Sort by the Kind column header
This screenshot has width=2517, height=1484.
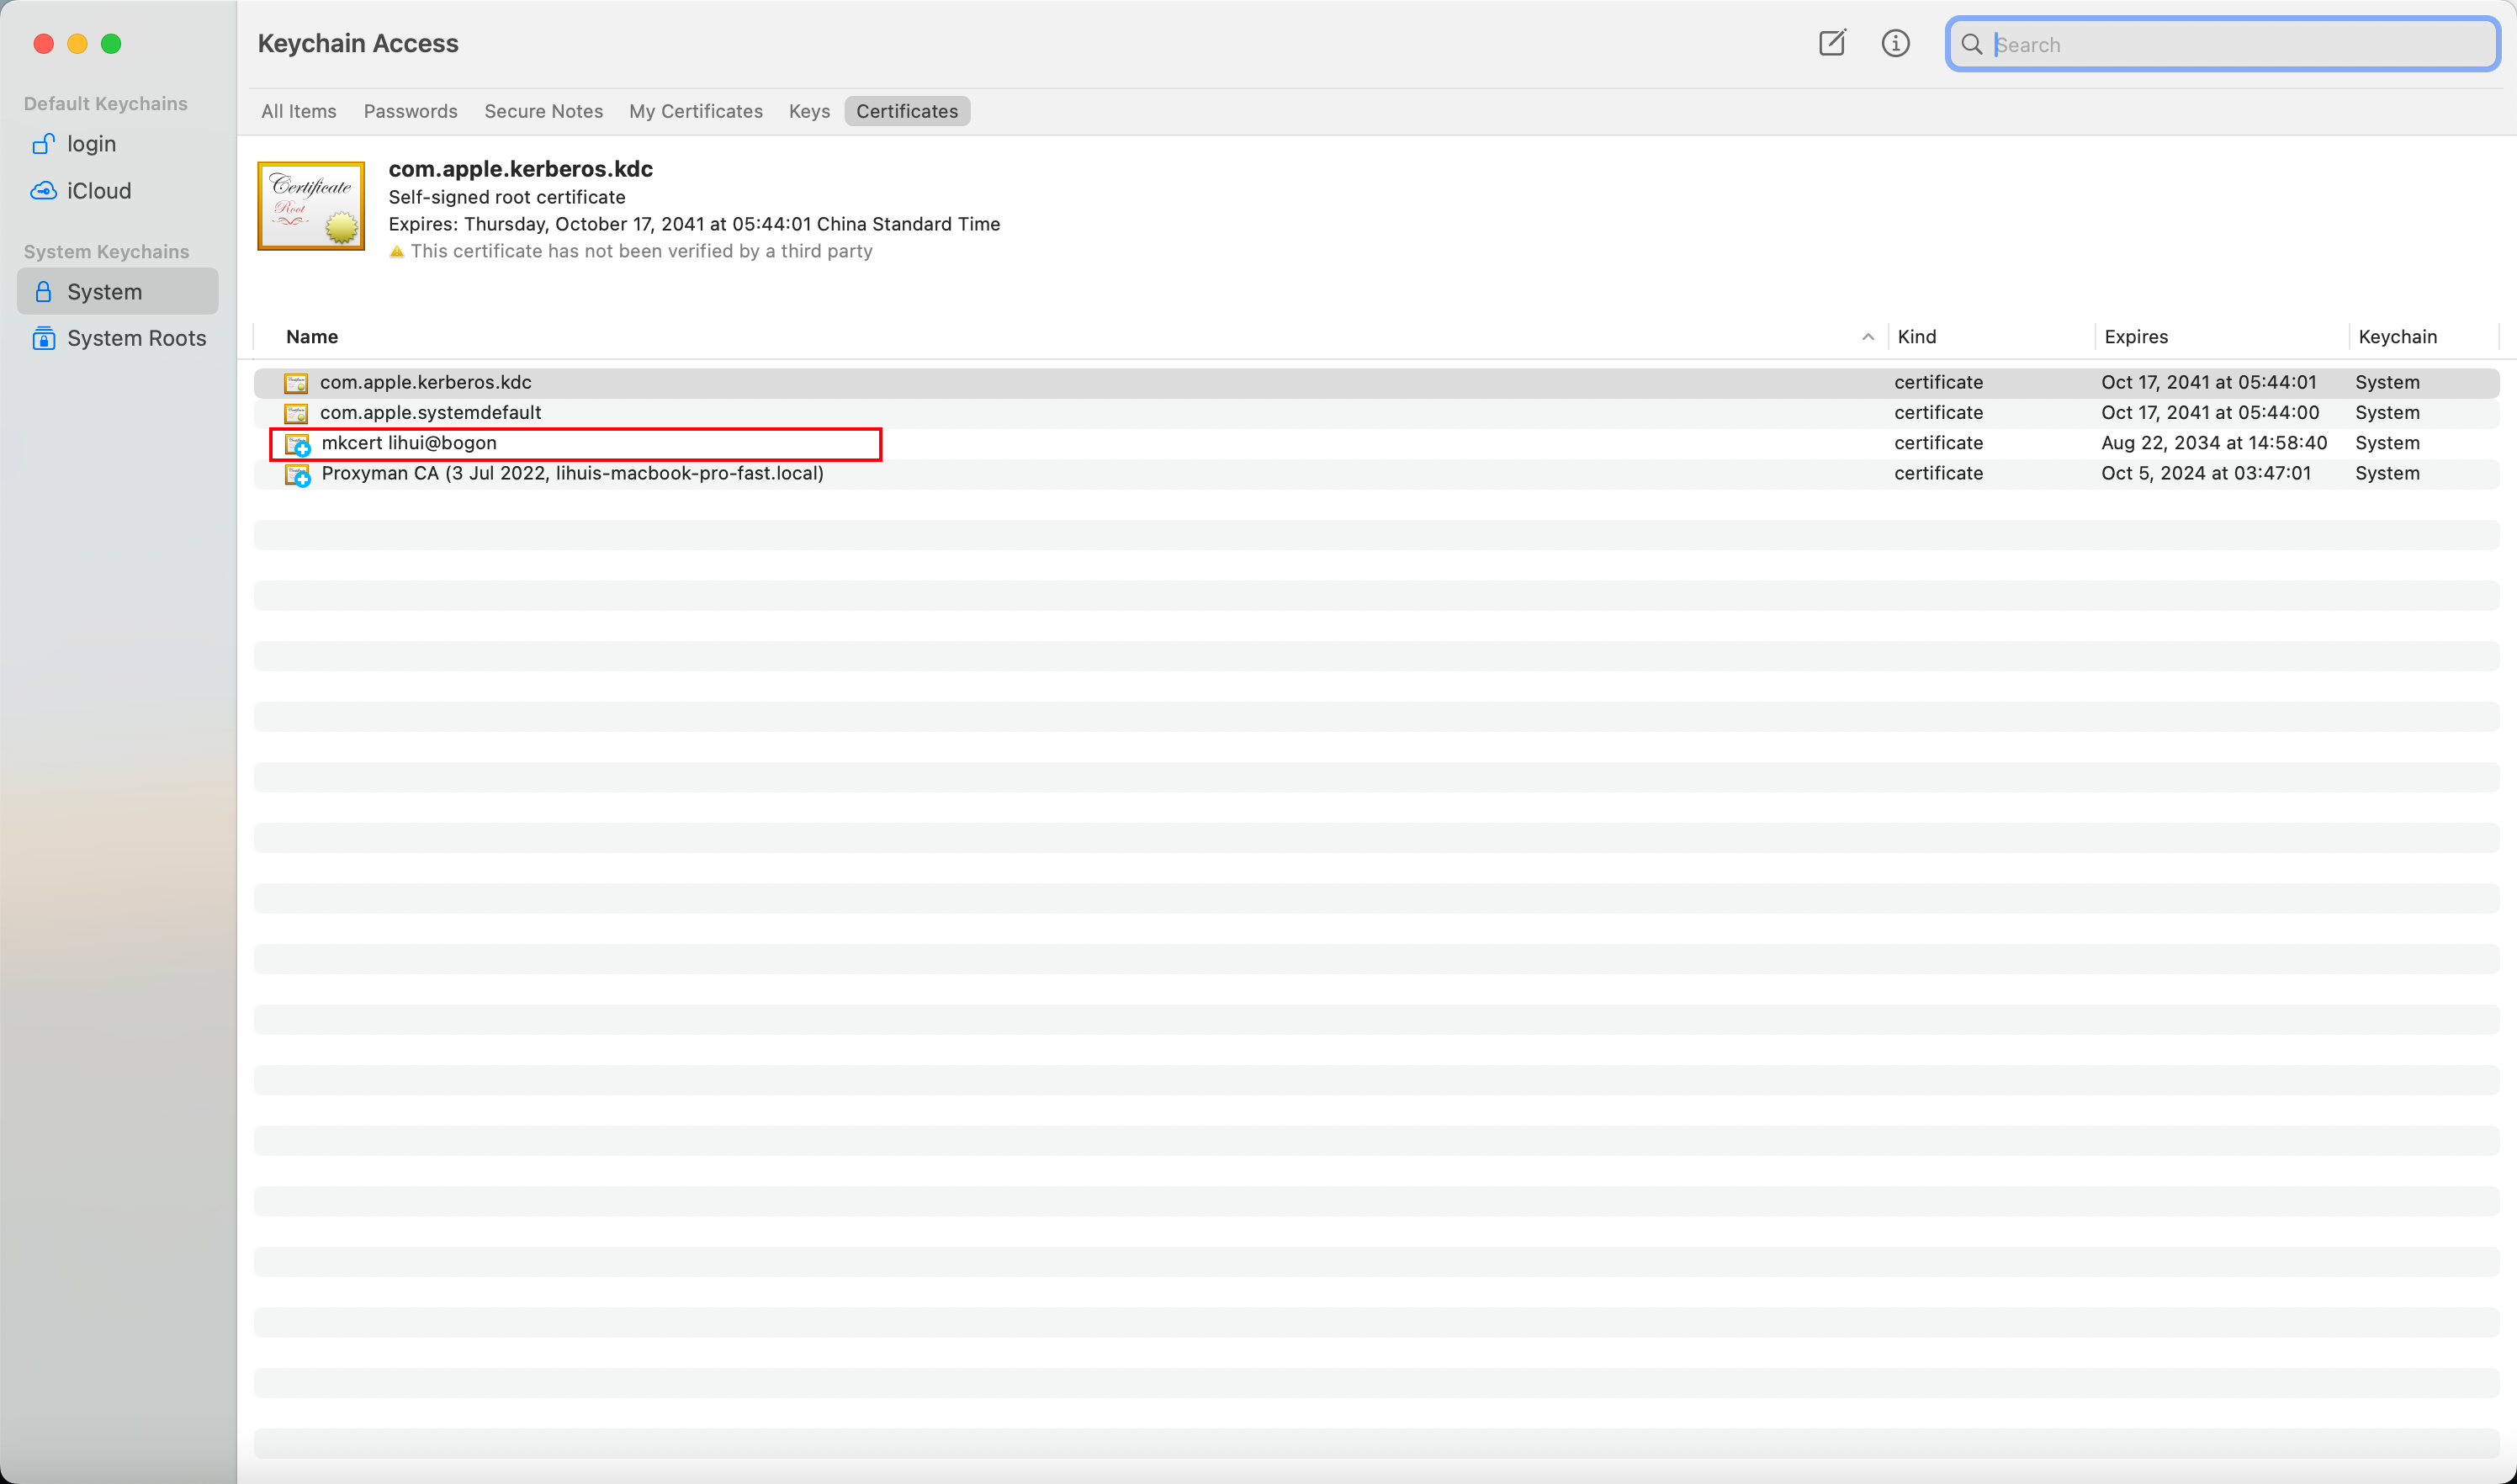click(x=1917, y=337)
